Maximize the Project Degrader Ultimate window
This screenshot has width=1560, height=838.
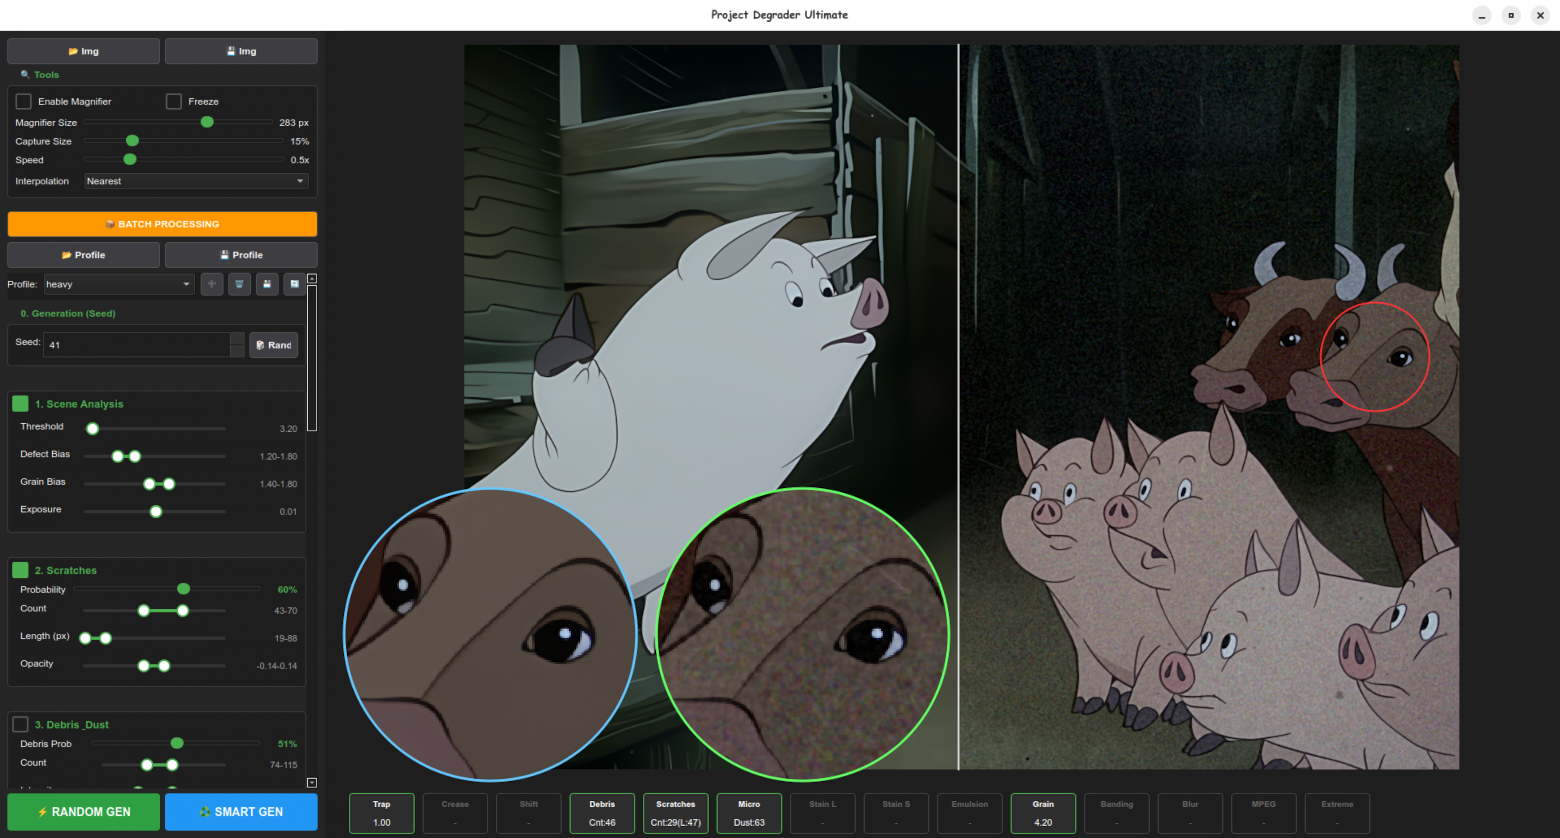click(1511, 15)
